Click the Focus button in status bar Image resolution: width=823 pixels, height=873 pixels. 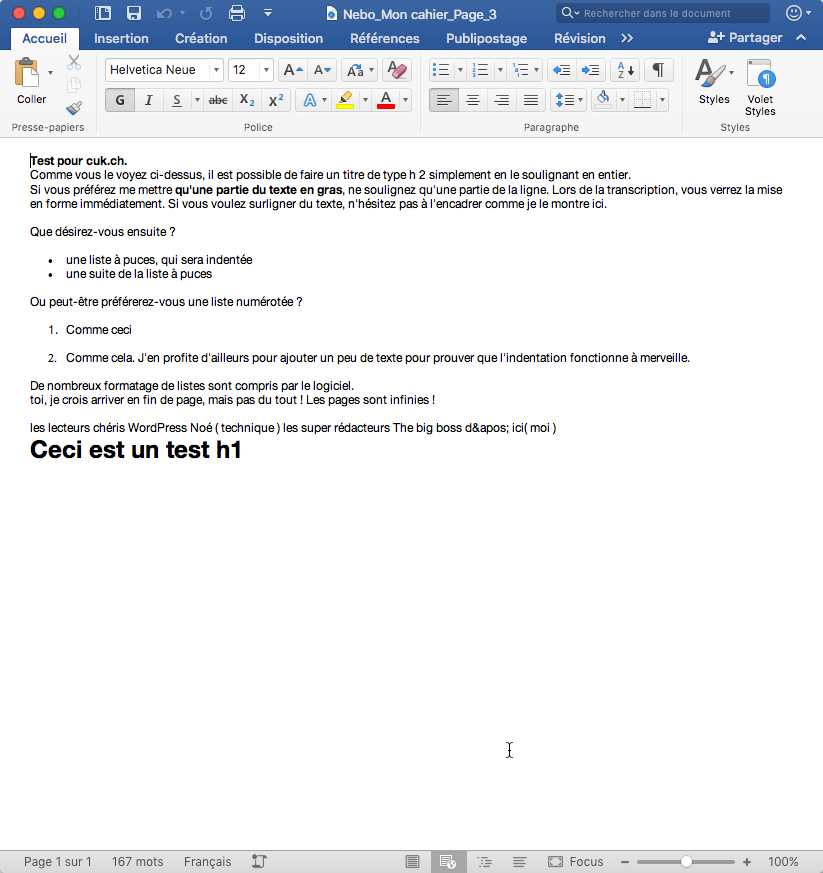[576, 862]
